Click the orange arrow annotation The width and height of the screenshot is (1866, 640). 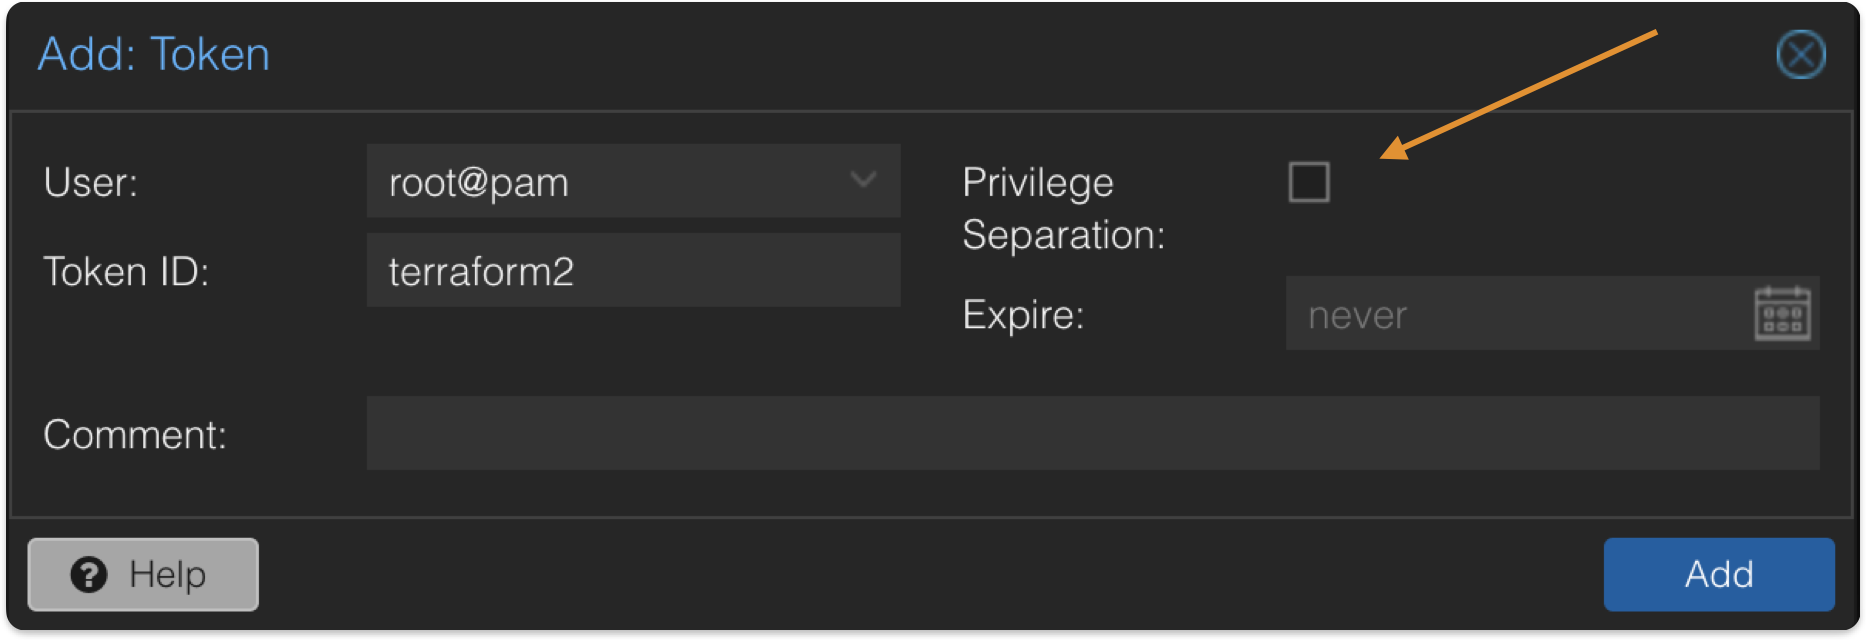point(1520,94)
